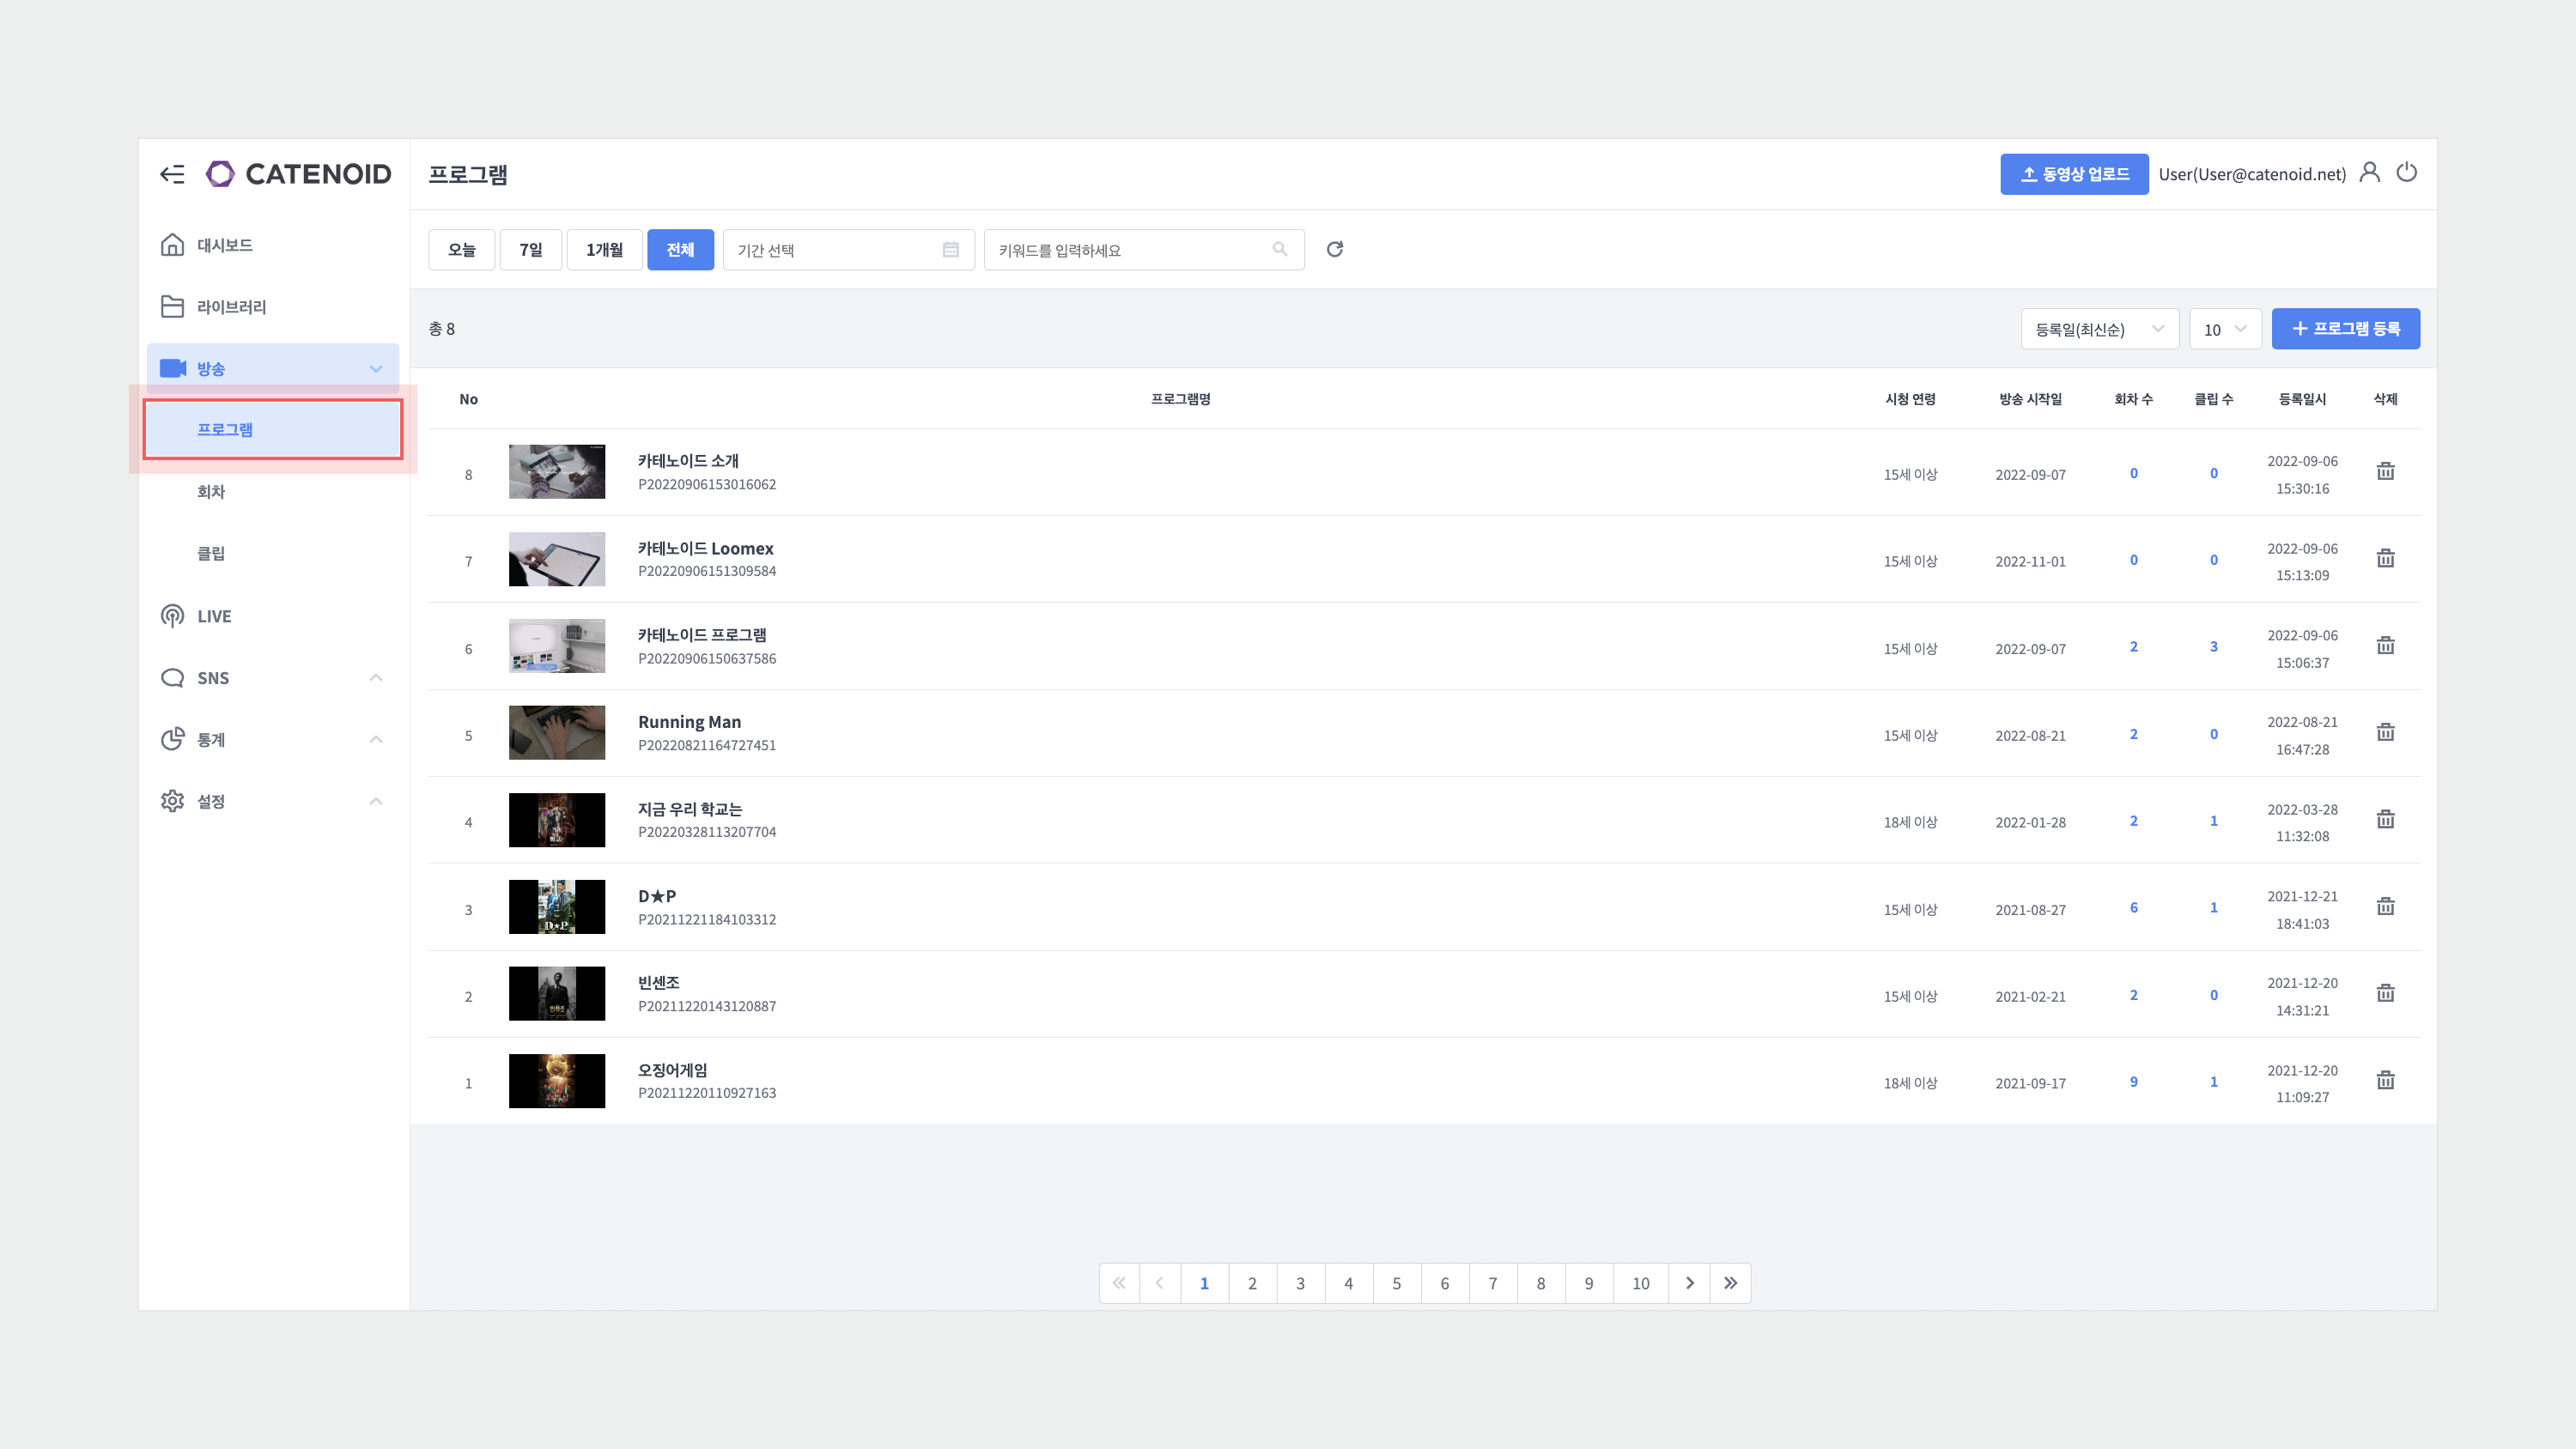Open the calendar icon in 기간 선택 field
2576x1449 pixels.
point(950,249)
